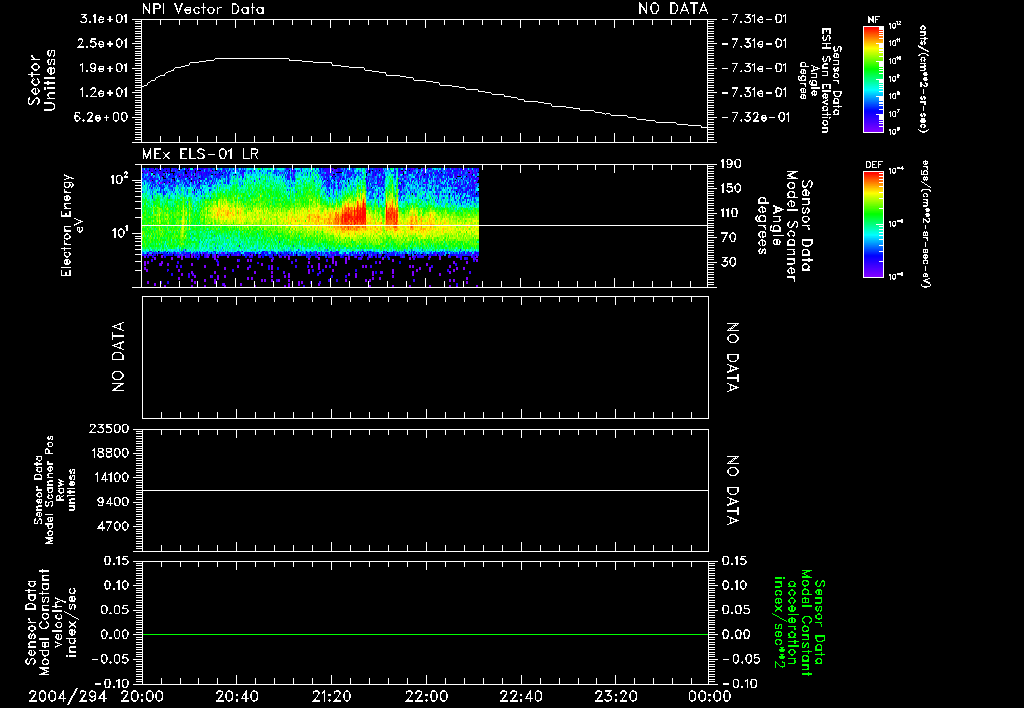Image resolution: width=1024 pixels, height=708 pixels.
Task: Click the "NO DATA" label beside NPI Vector Data title
Action: [673, 9]
